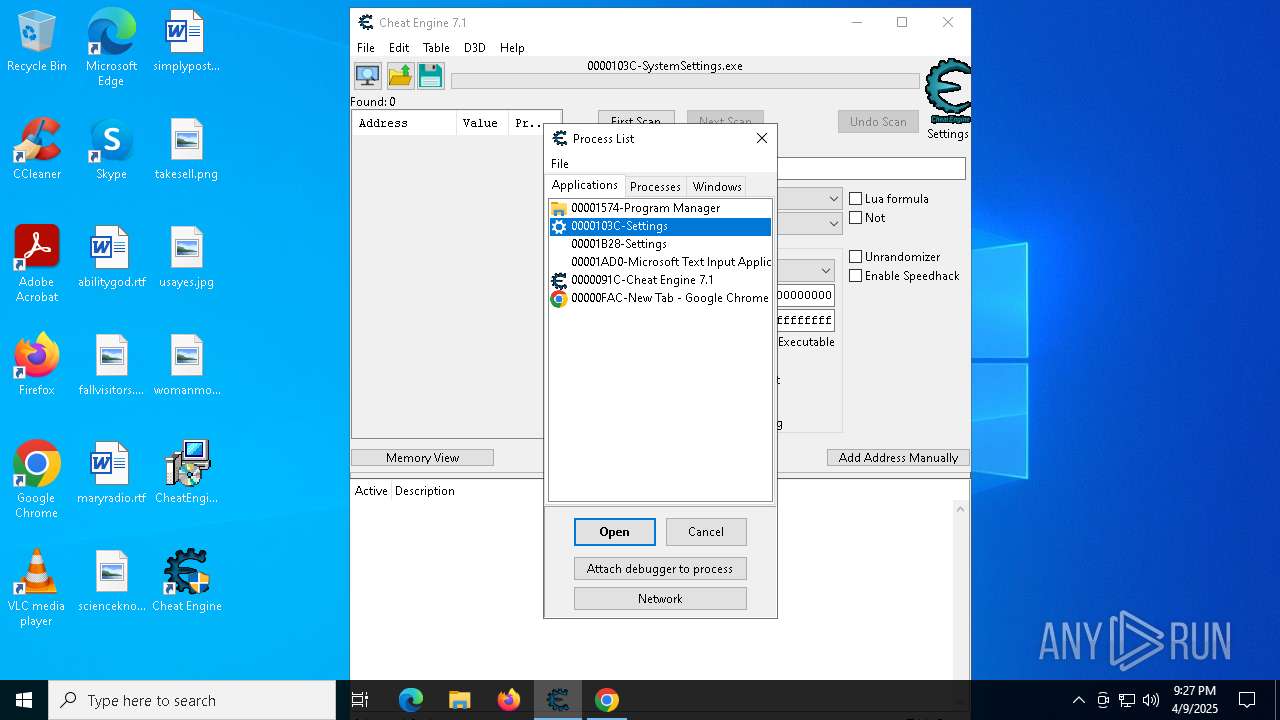This screenshot has height=720, width=1280.
Task: Close the Process List dialog
Action: [x=762, y=138]
